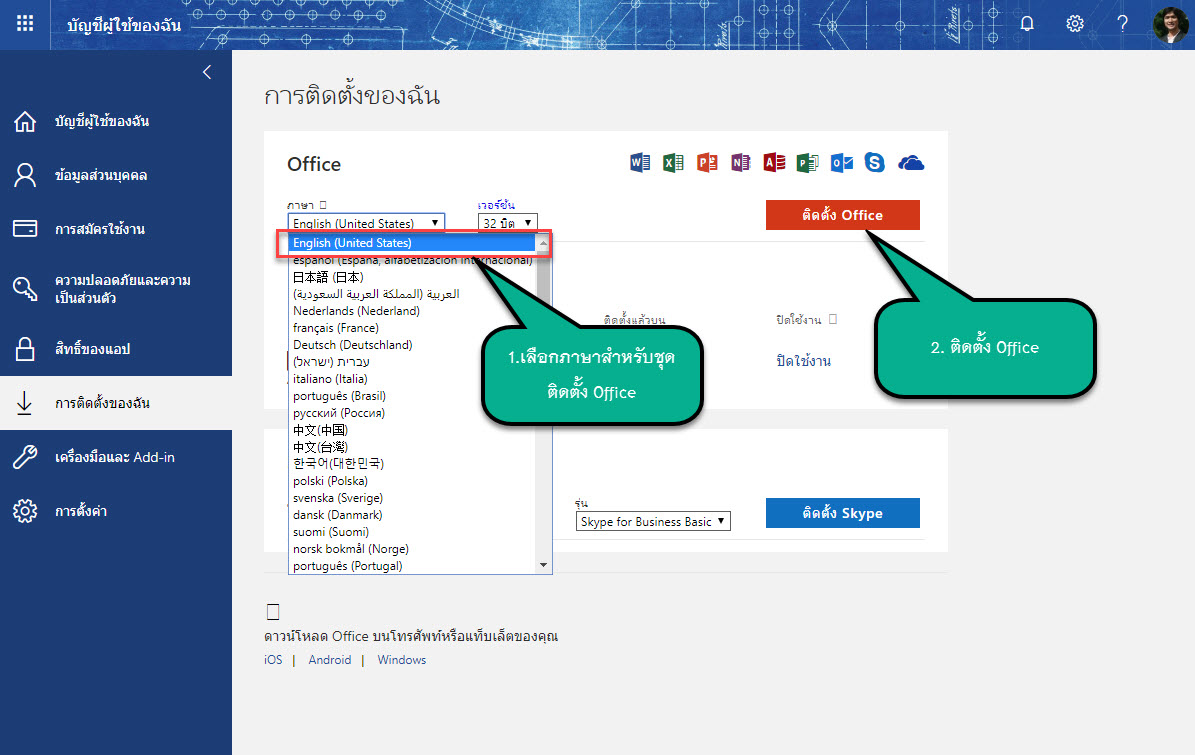The width and height of the screenshot is (1195, 755).
Task: Click the Skype app icon
Action: (875, 163)
